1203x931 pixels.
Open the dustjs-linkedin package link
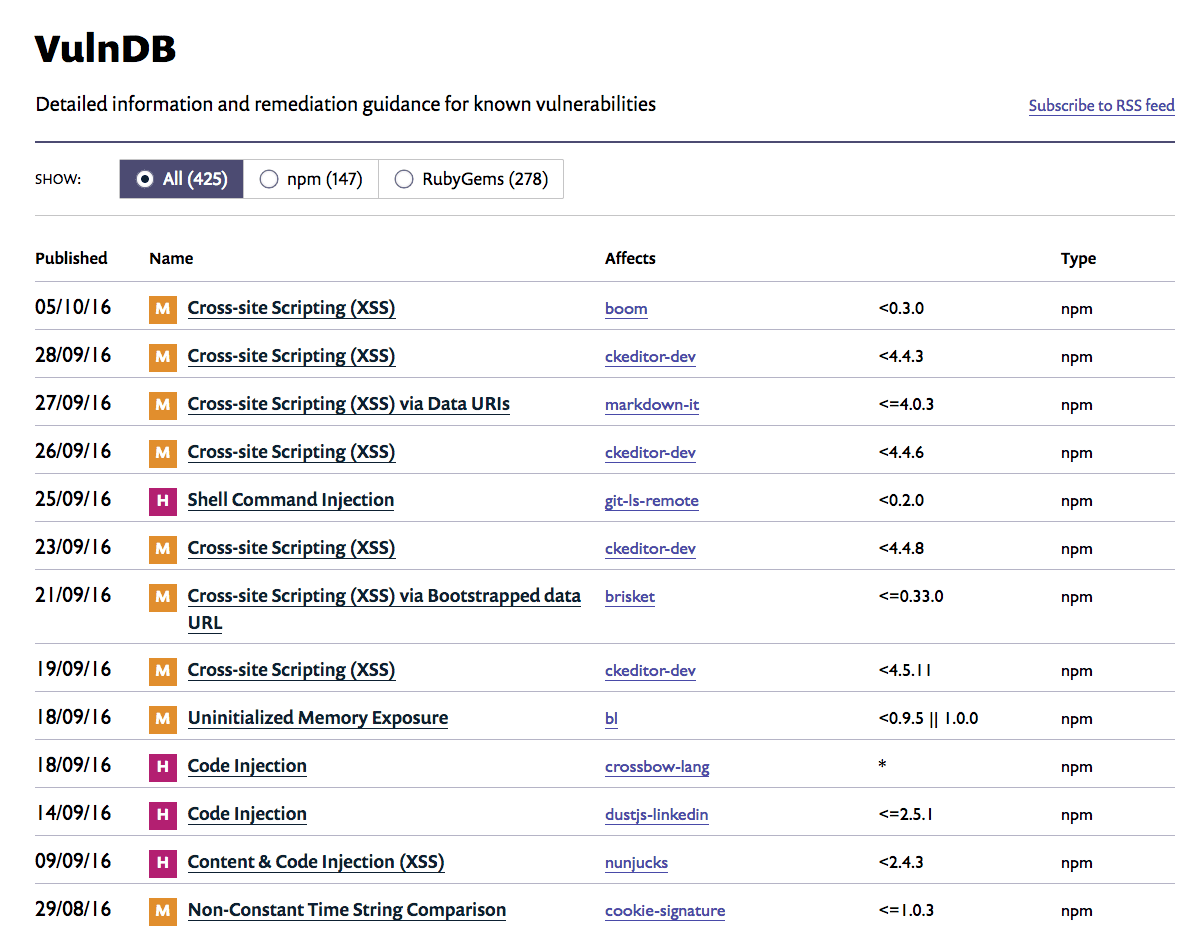(656, 815)
